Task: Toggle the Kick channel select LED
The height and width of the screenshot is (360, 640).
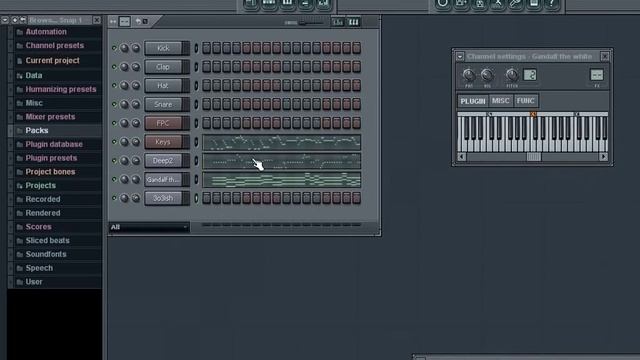Action: 196,48
